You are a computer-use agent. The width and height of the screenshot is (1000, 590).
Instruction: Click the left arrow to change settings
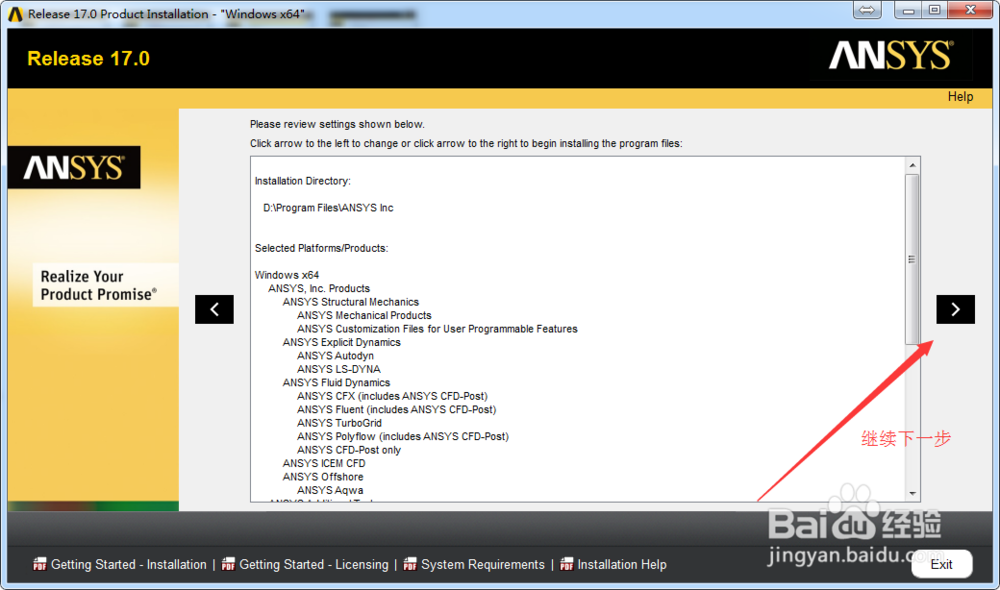[x=214, y=309]
